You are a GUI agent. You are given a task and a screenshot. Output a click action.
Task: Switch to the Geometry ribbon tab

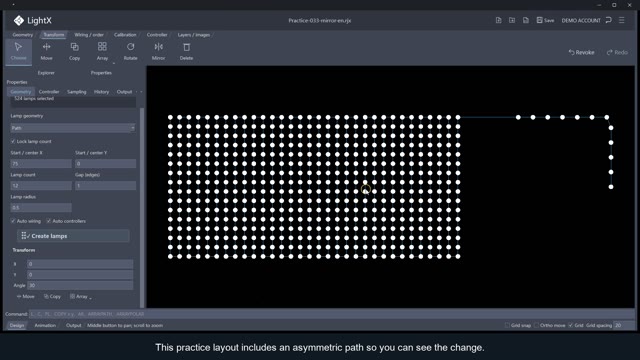(23, 35)
